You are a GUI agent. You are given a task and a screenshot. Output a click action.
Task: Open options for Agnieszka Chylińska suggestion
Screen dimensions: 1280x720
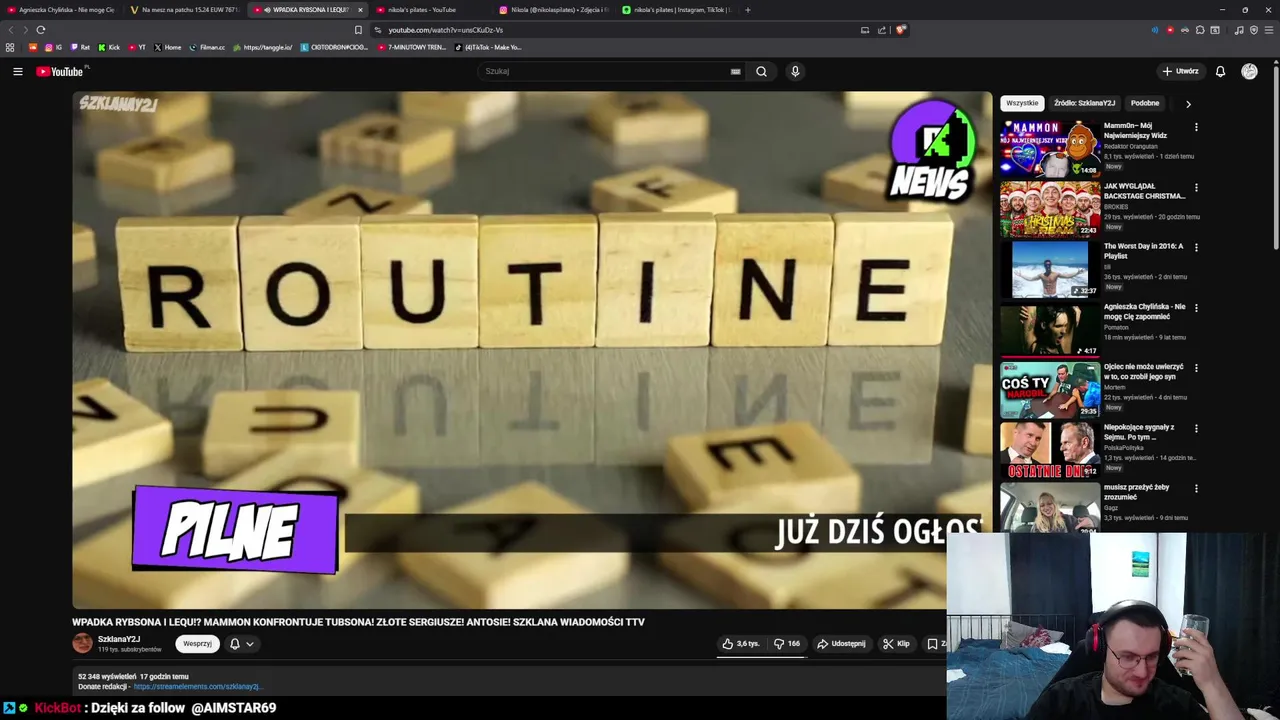pyautogui.click(x=1196, y=307)
